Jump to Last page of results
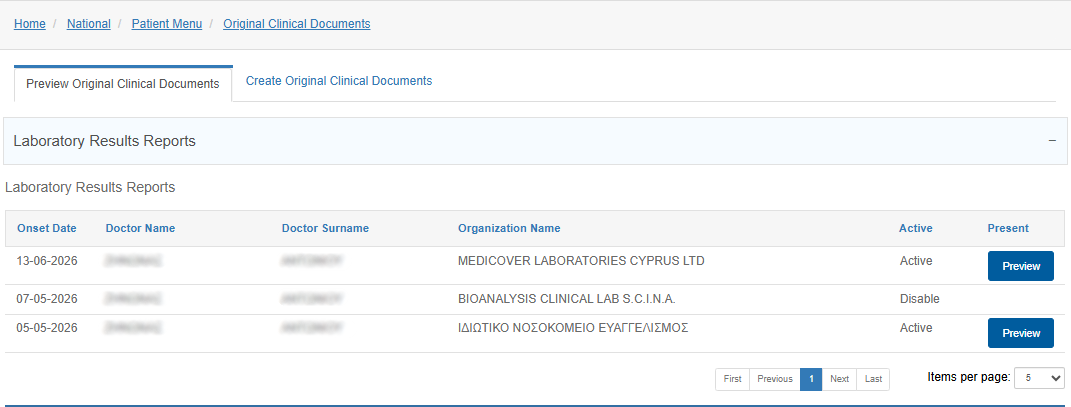The height and width of the screenshot is (407, 1071). tap(873, 379)
